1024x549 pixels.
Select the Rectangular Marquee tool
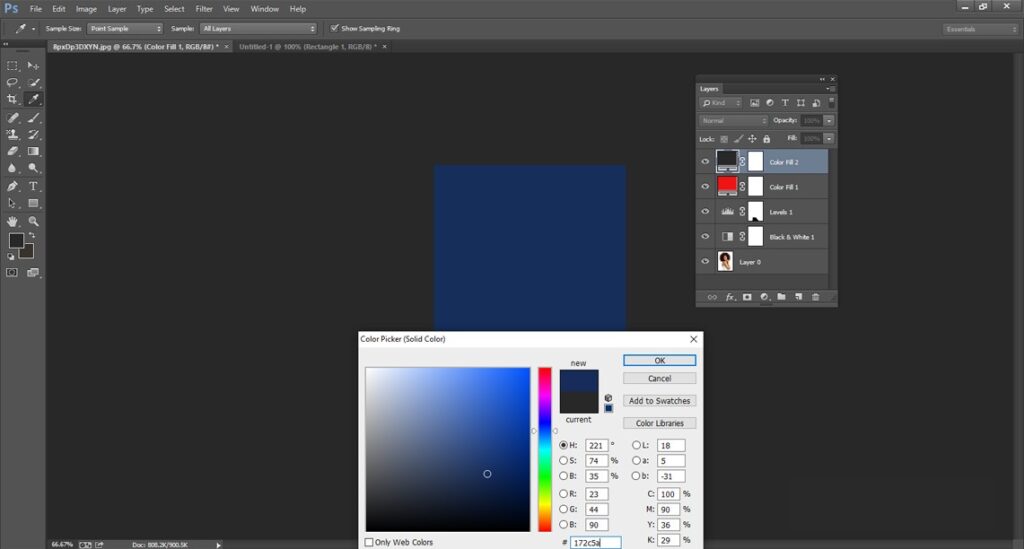12,66
